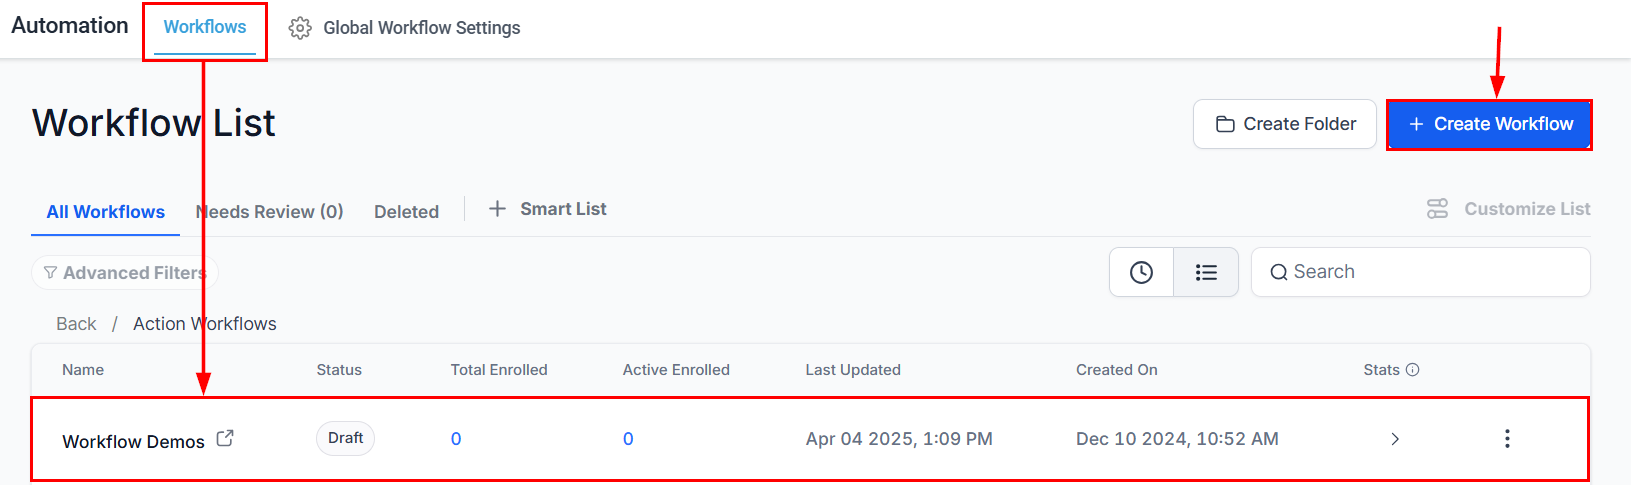
Task: Switch to Needs Review tab
Action: point(270,212)
